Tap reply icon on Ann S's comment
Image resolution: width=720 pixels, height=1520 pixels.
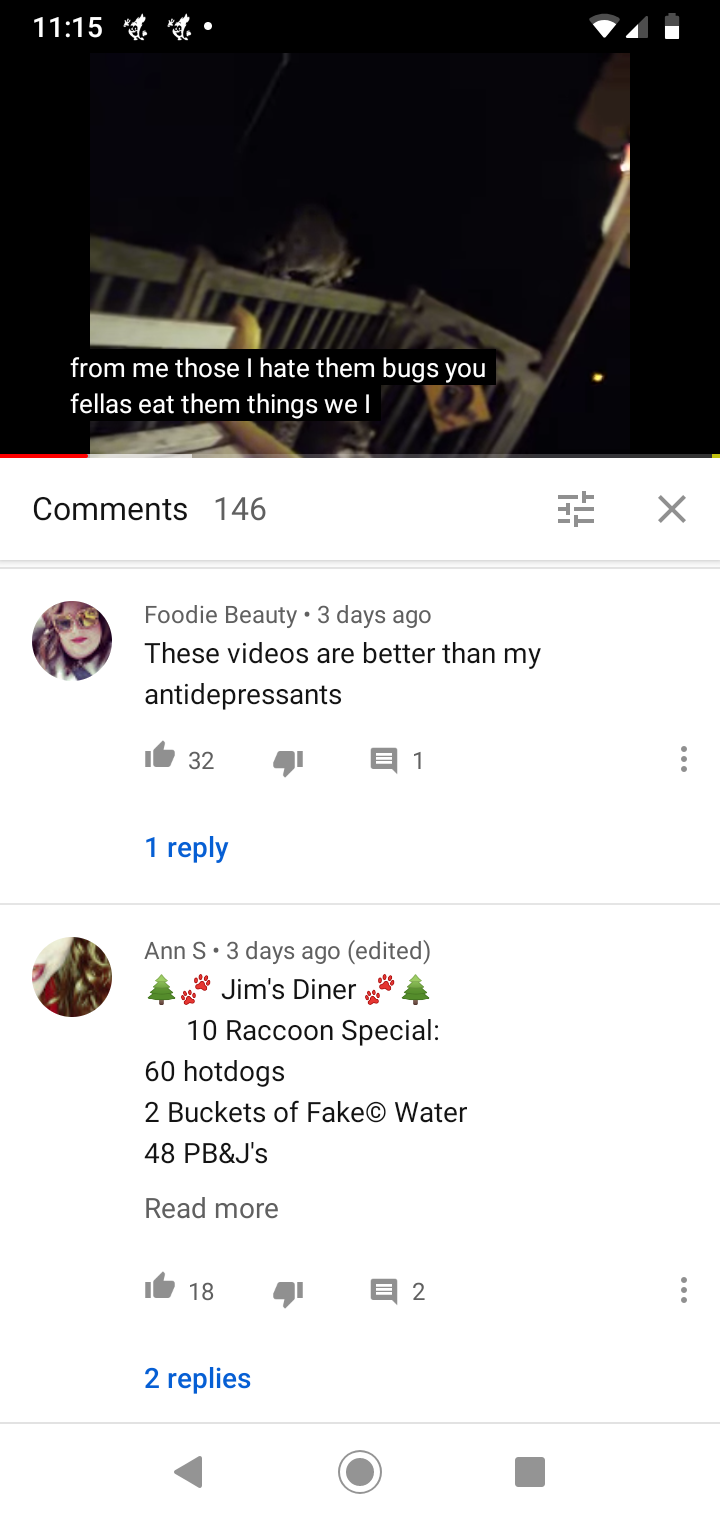[384, 1292]
